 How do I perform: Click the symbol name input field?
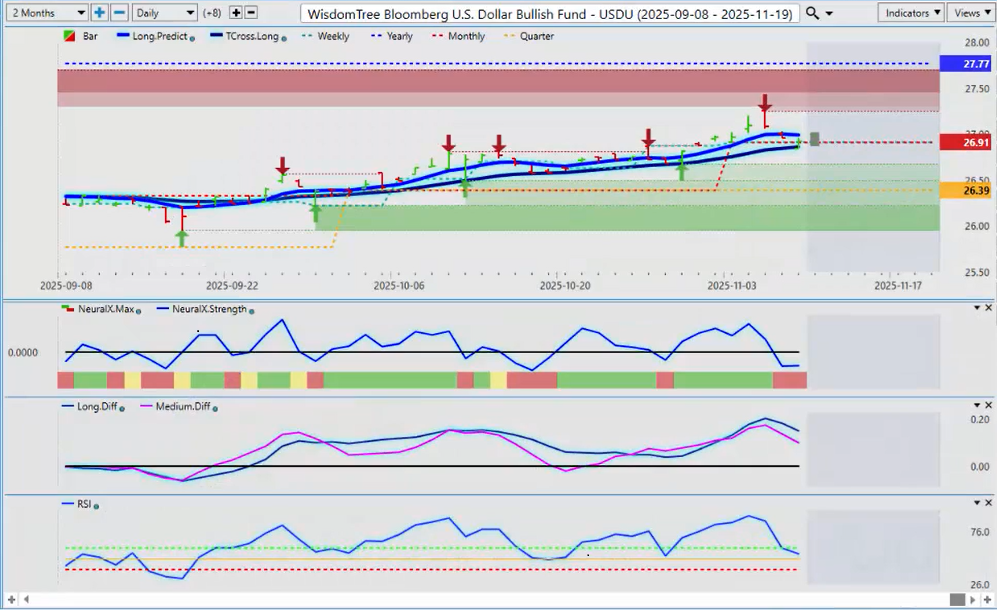pyautogui.click(x=550, y=13)
